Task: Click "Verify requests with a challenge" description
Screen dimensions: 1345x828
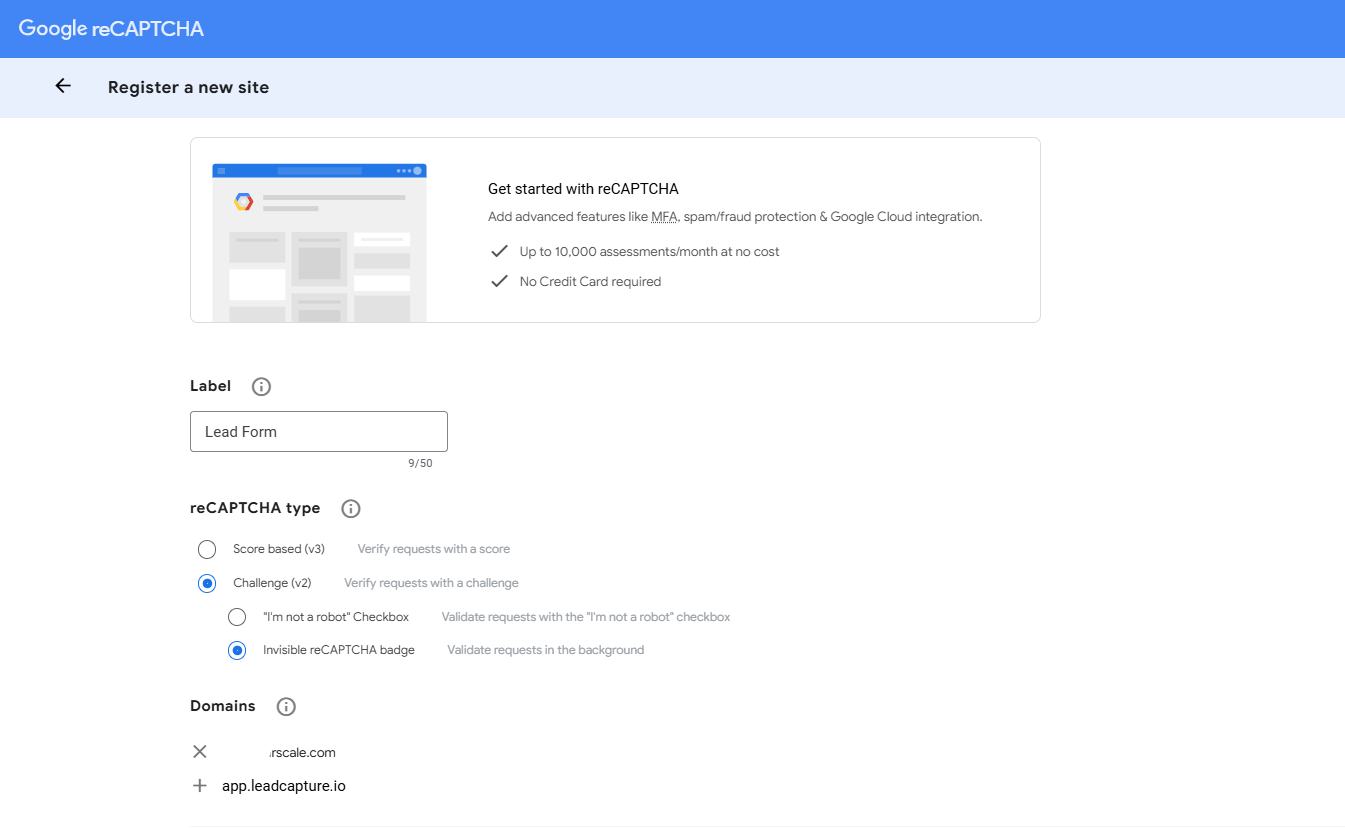Action: click(x=431, y=583)
